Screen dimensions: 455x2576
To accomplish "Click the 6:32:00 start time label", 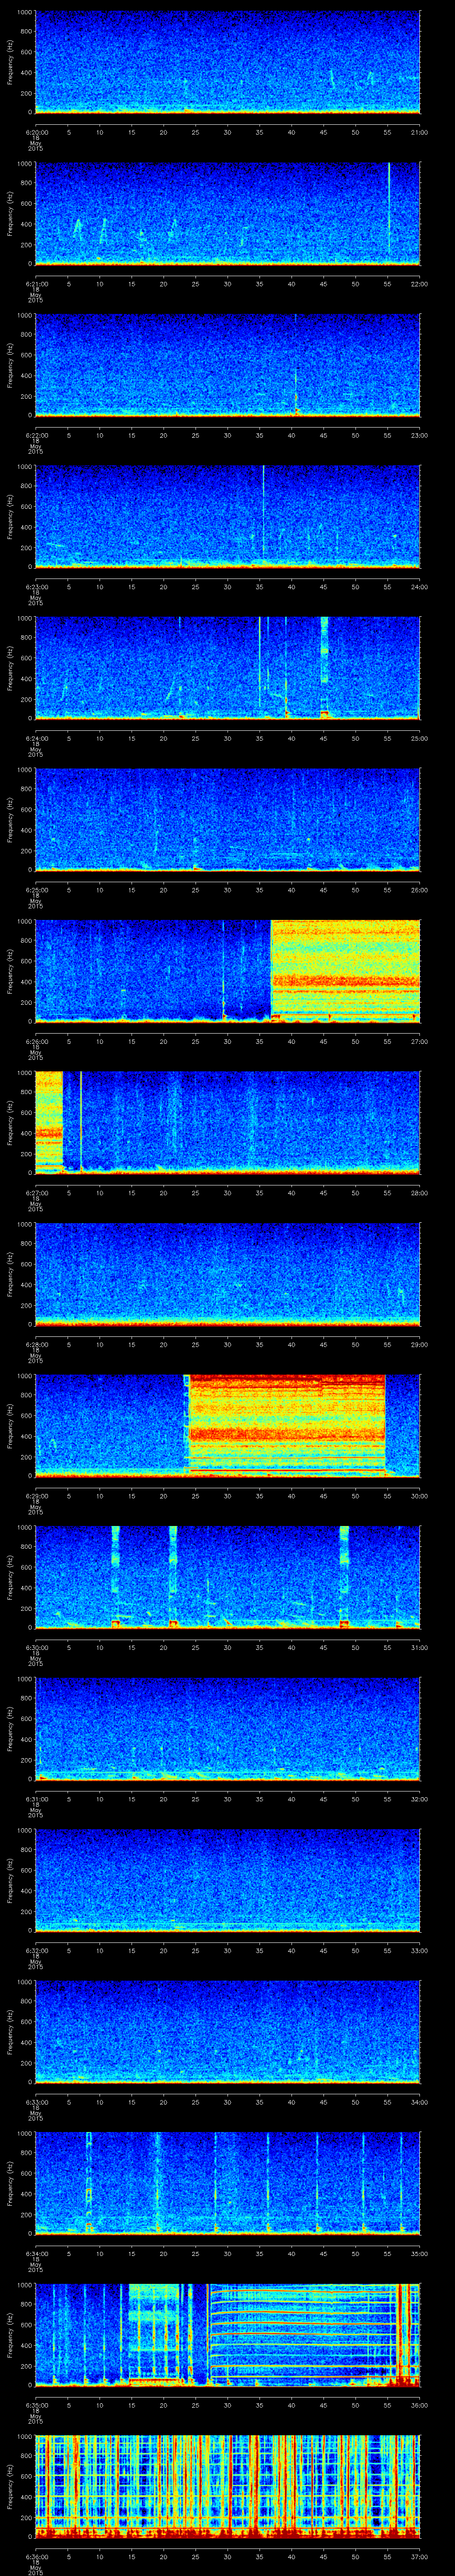I will [x=36, y=1950].
